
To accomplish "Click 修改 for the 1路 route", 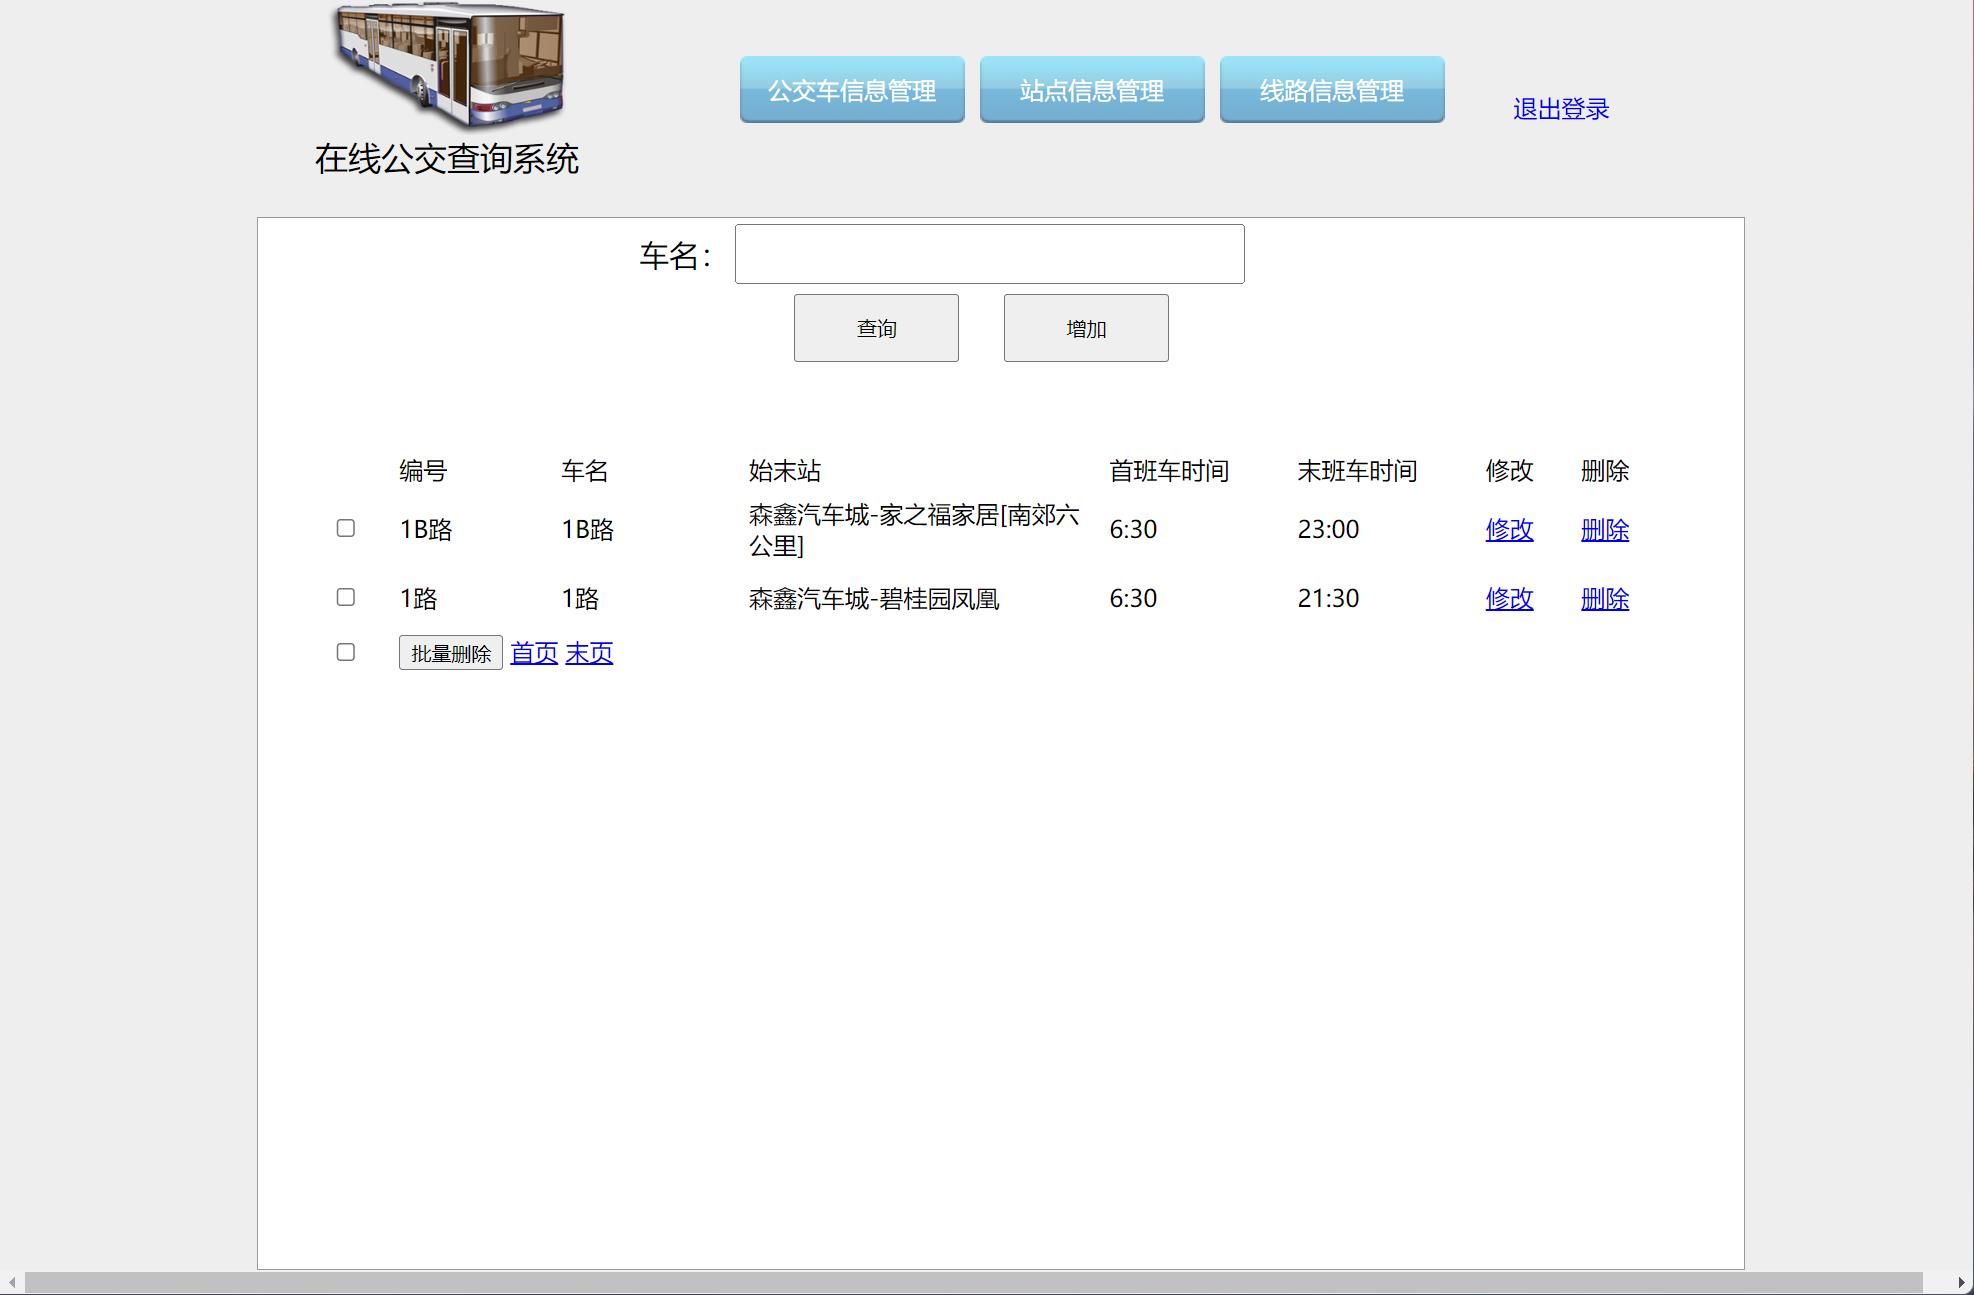I will (x=1509, y=599).
